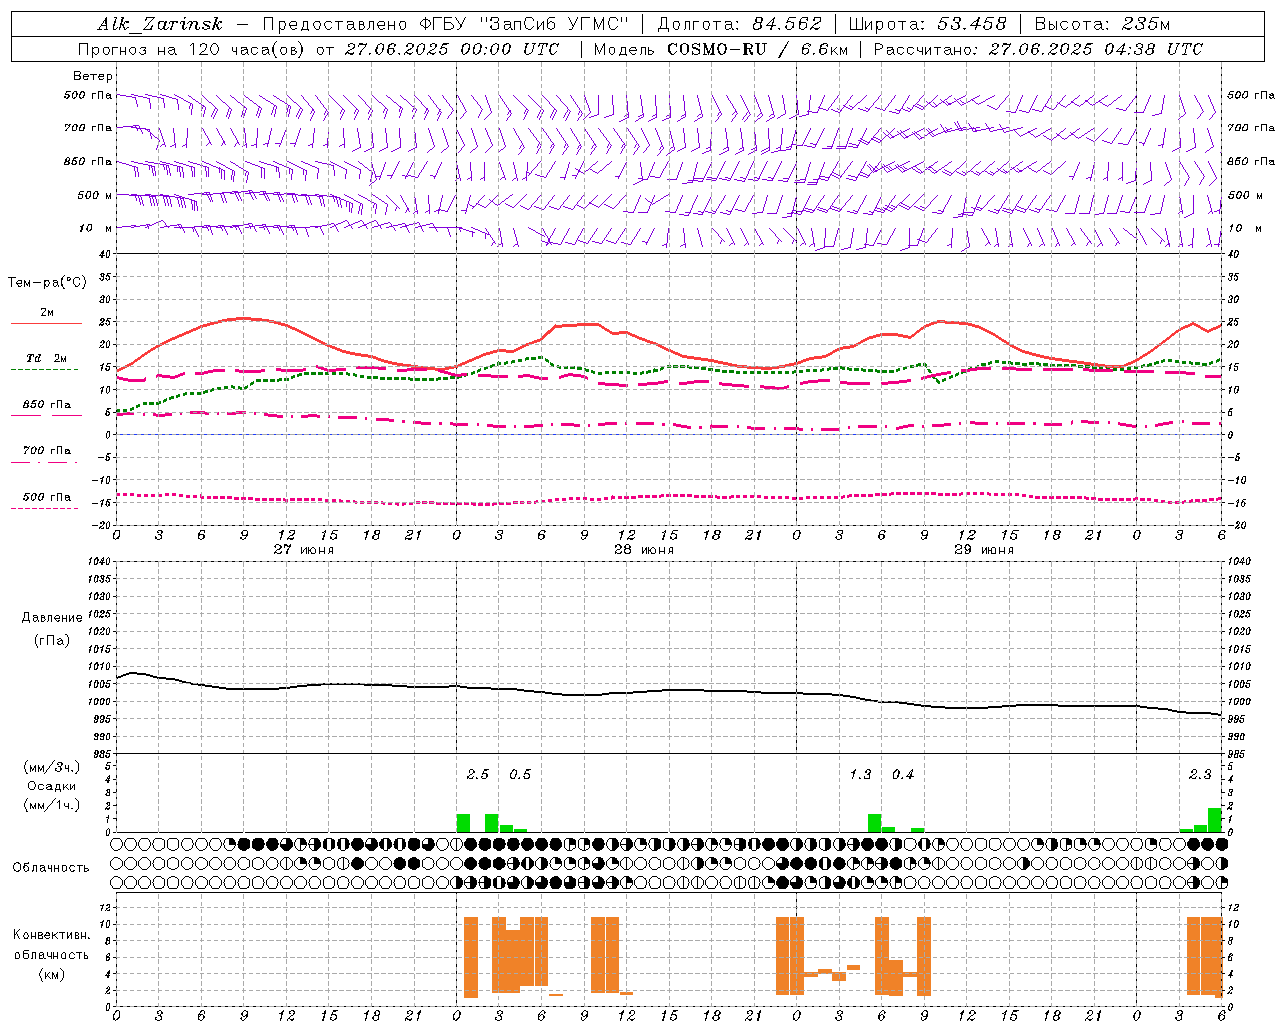1280x1024 pixels.
Task: Click the 0.4 precipitation amount
Action: [x=903, y=775]
